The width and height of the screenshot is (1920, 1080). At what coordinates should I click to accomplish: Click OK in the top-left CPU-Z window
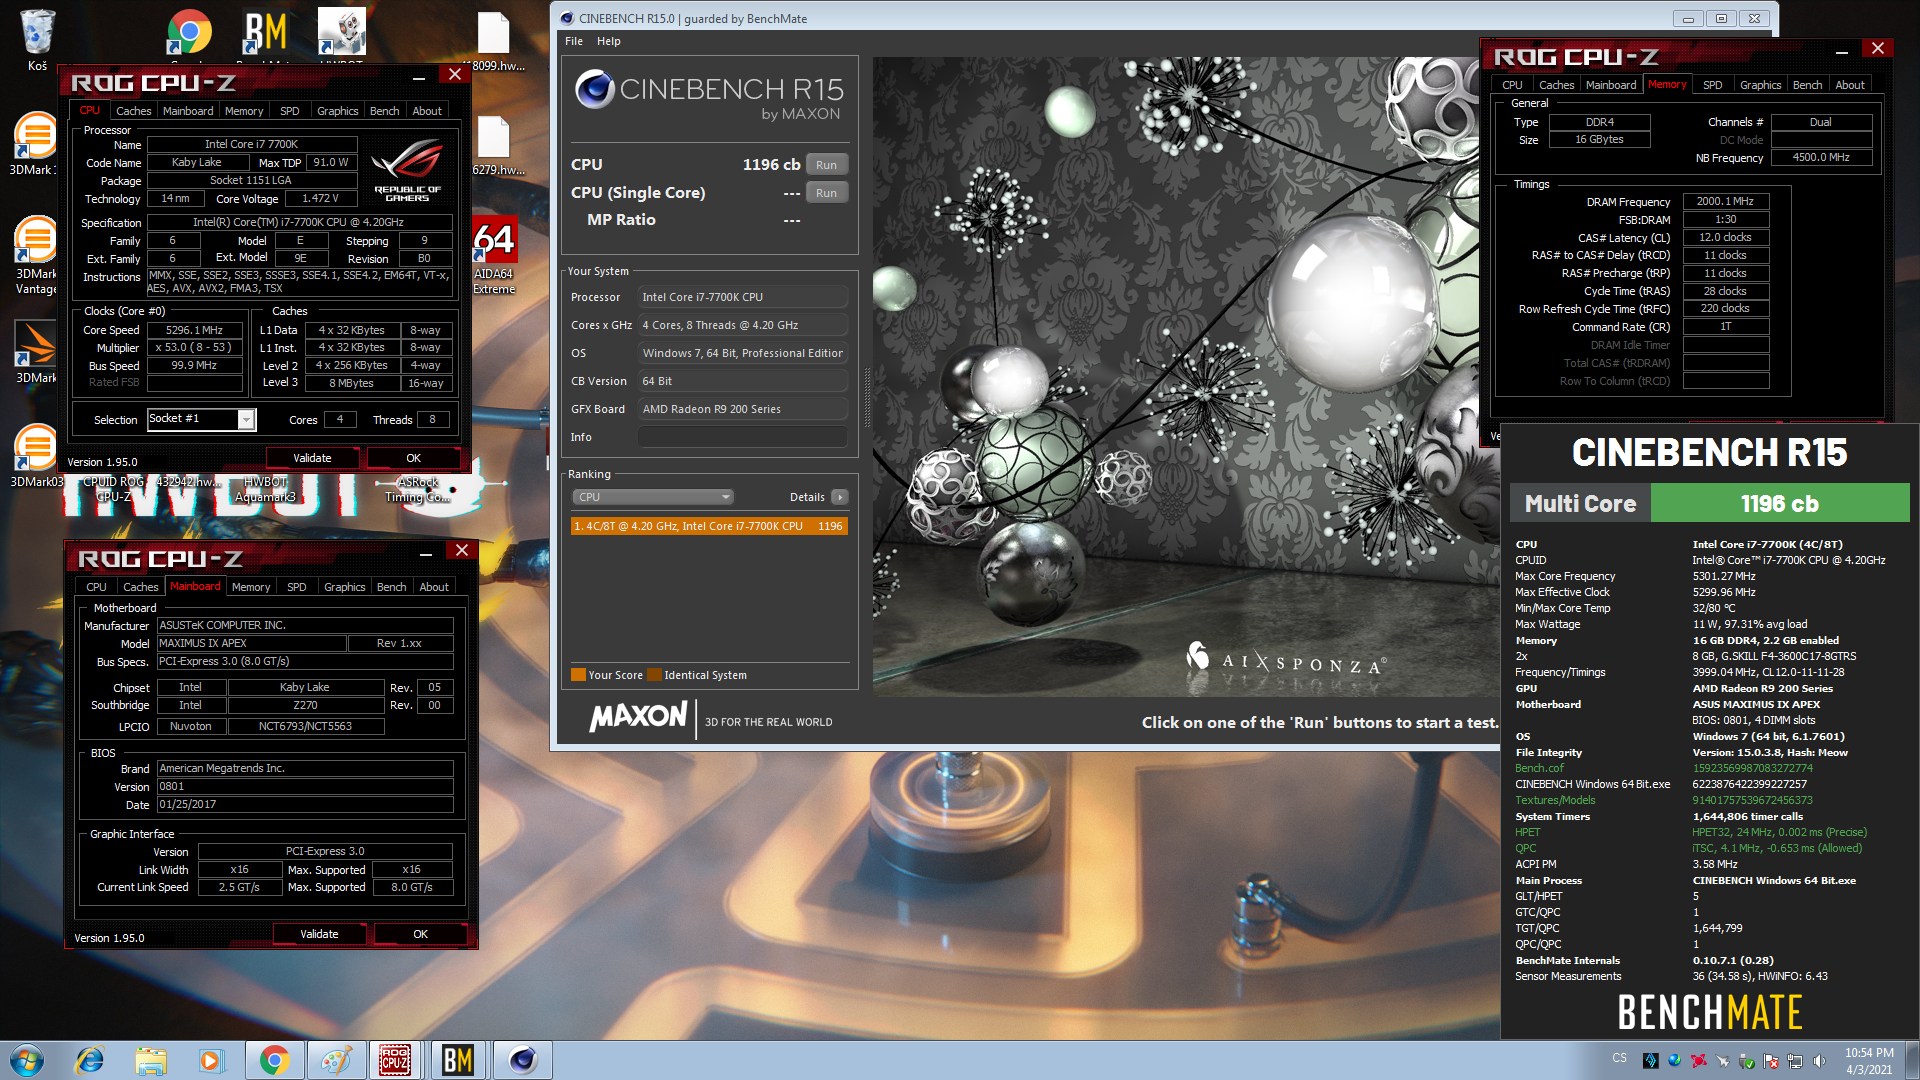[413, 458]
